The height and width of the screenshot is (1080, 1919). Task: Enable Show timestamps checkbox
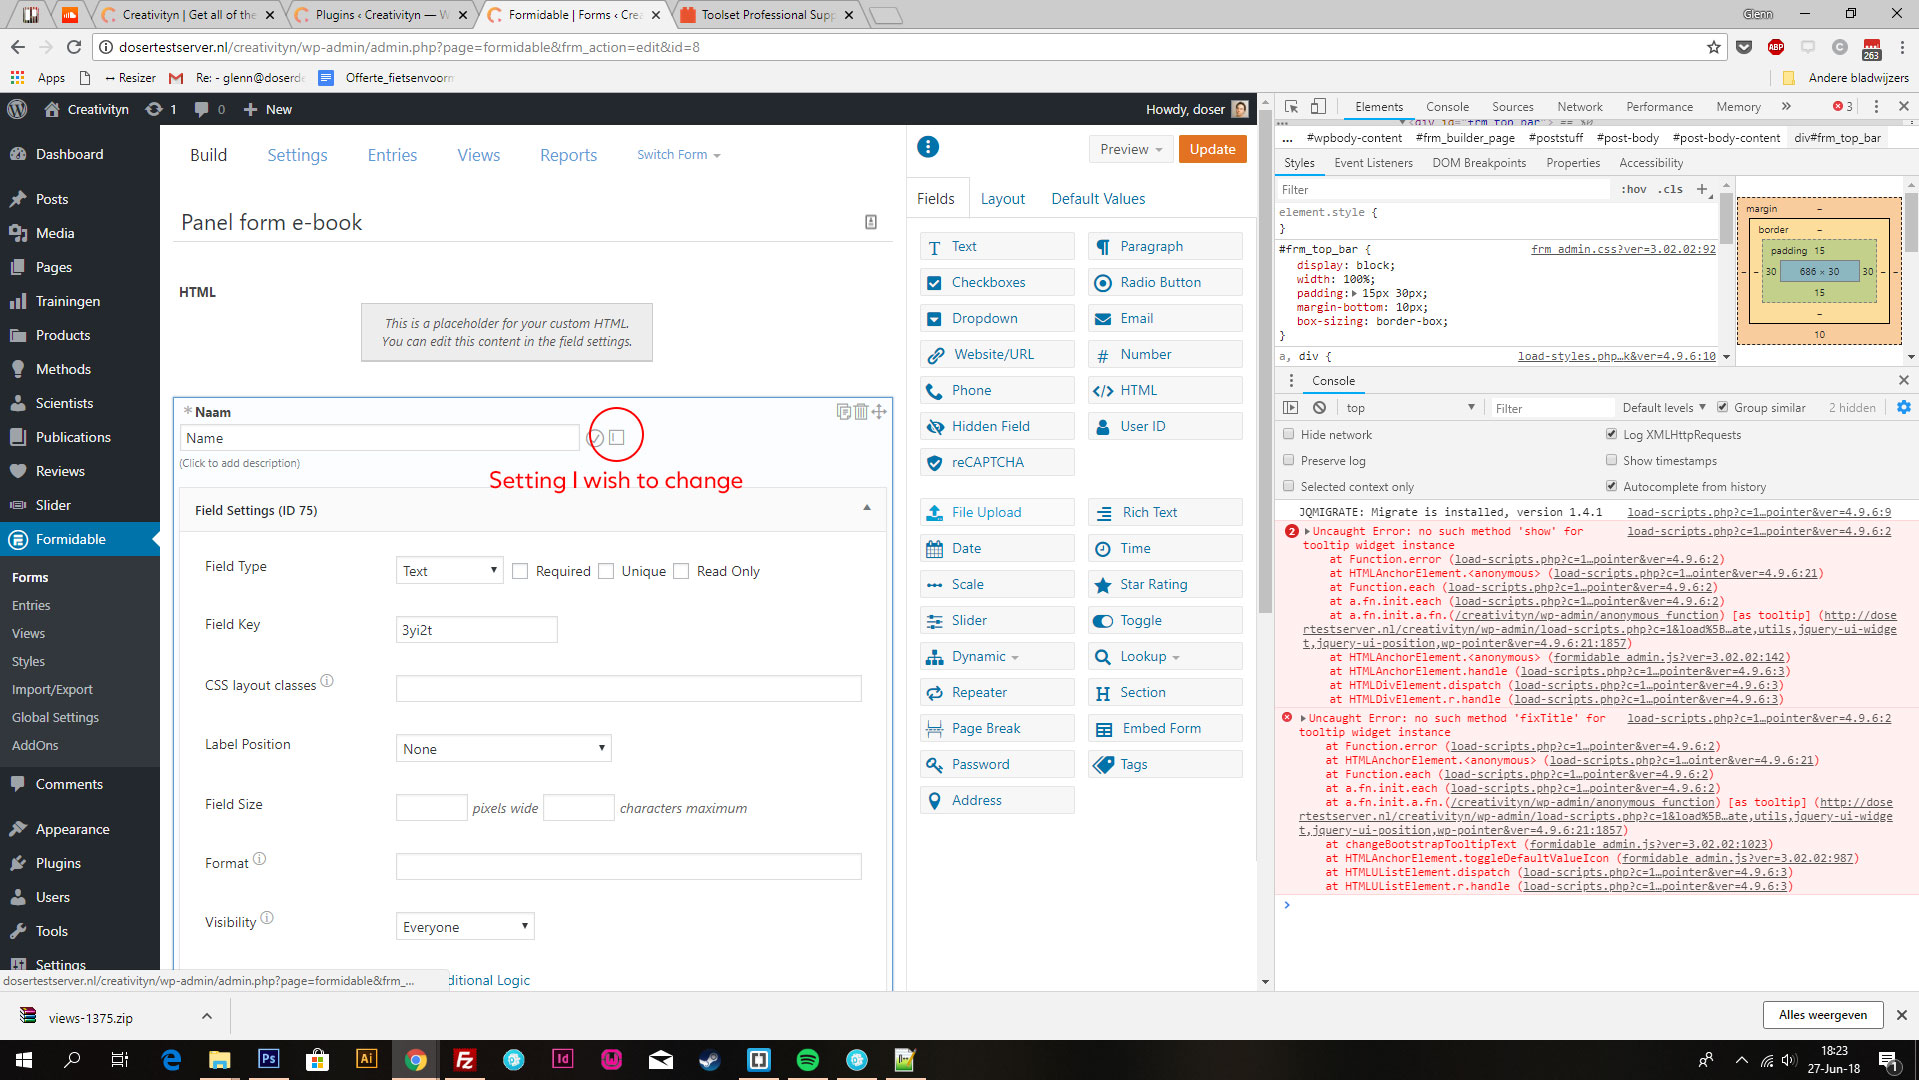pos(1611,460)
